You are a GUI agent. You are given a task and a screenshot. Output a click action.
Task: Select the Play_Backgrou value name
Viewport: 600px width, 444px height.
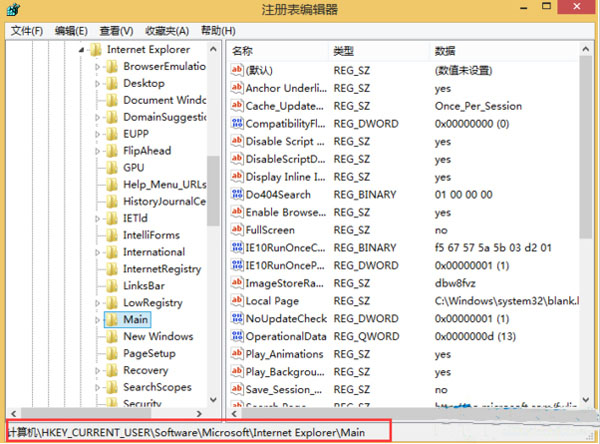tap(285, 372)
